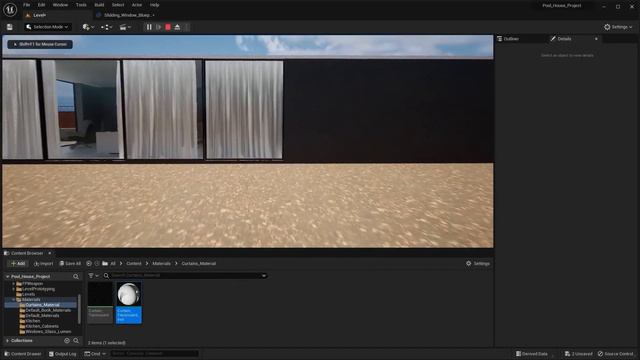Screen dimensions: 640x360
Task: Close the Details panel tab
Action: click(x=596, y=39)
